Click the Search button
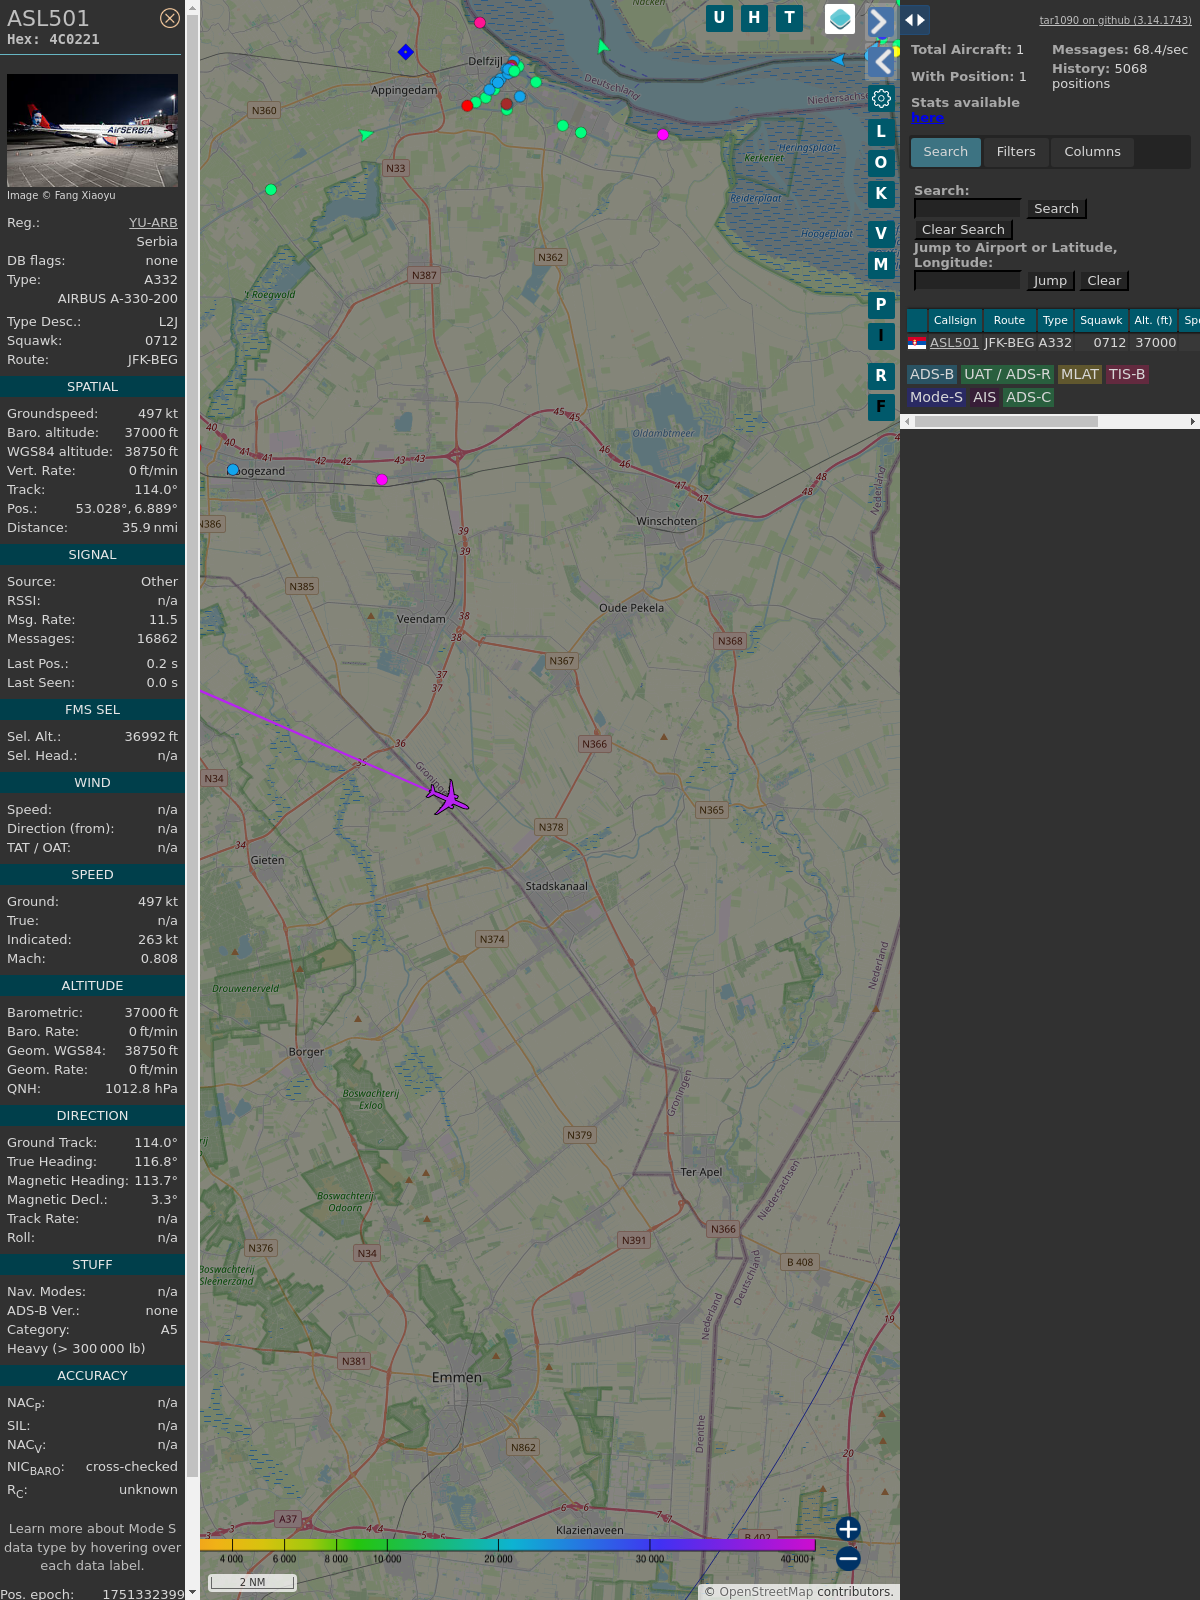 (x=1056, y=209)
